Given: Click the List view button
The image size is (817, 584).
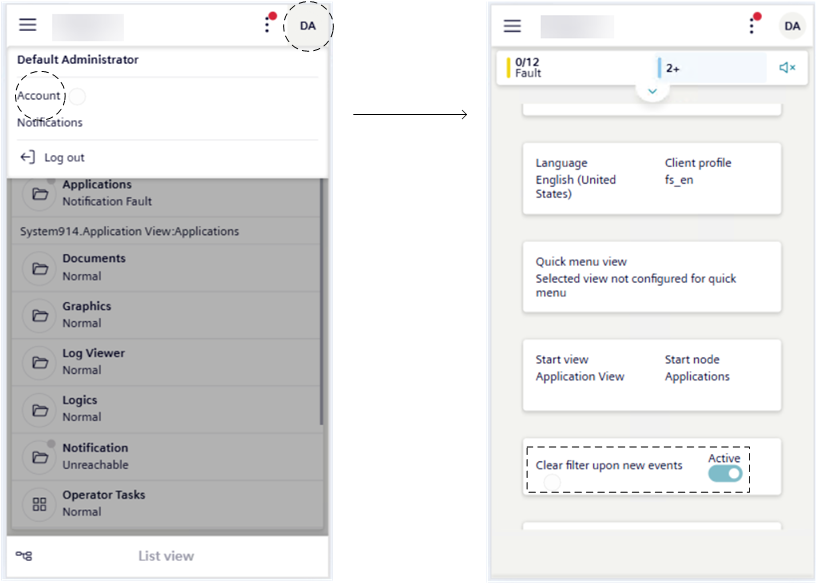Looking at the screenshot, I should tap(166, 556).
